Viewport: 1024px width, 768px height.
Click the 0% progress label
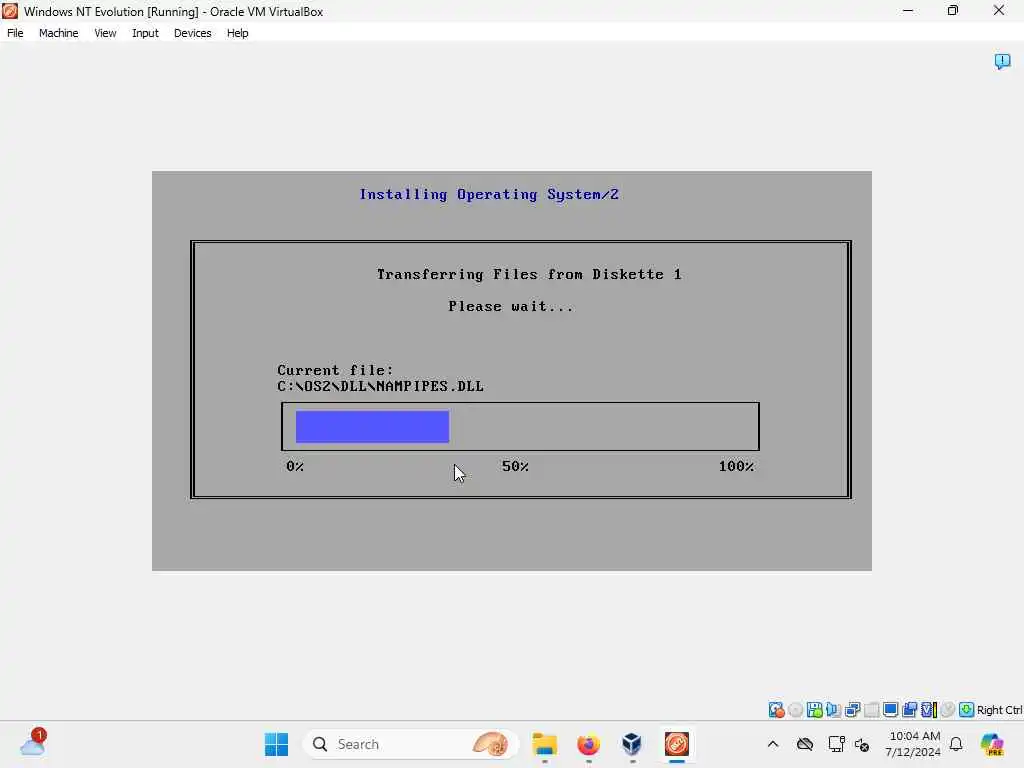(x=295, y=466)
